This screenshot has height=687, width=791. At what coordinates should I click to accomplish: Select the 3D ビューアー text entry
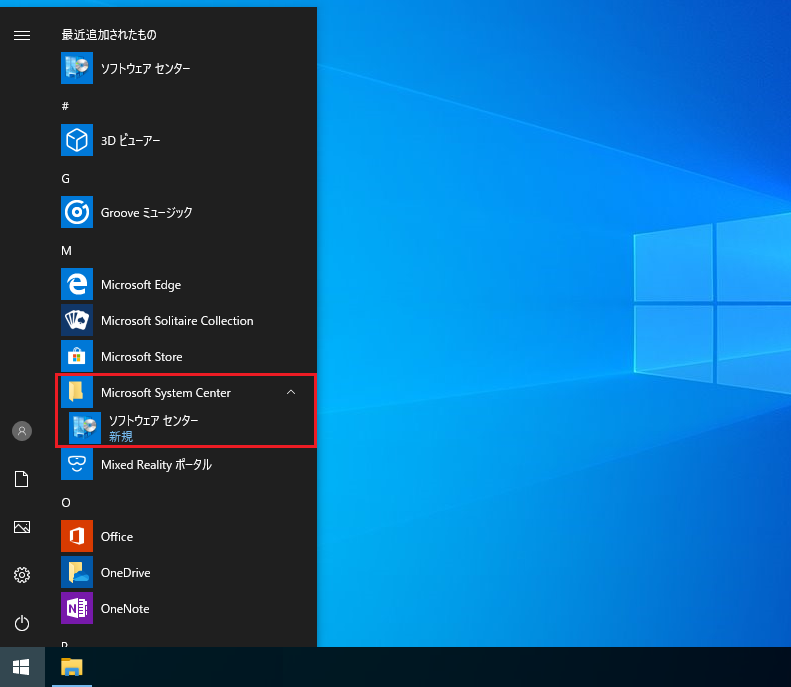point(131,140)
